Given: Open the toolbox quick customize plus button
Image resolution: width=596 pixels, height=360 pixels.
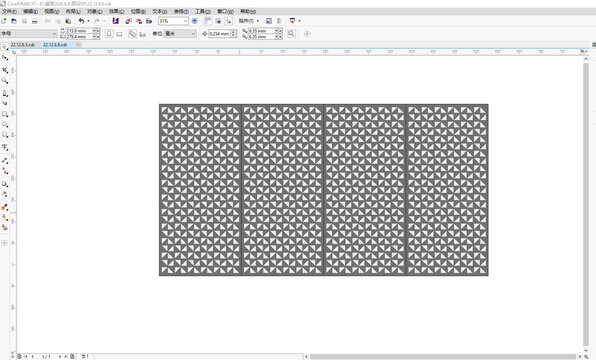Looking at the screenshot, I should coord(5,243).
